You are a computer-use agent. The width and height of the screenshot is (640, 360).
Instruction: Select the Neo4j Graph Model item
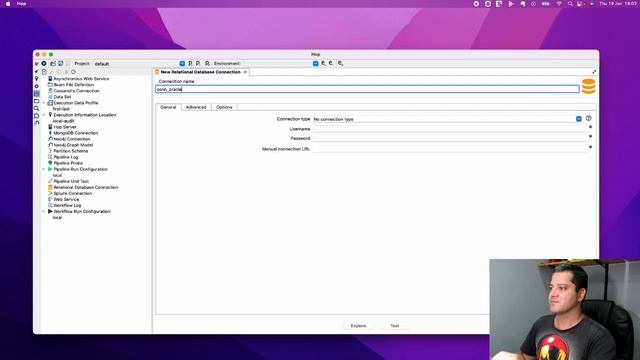(x=73, y=145)
